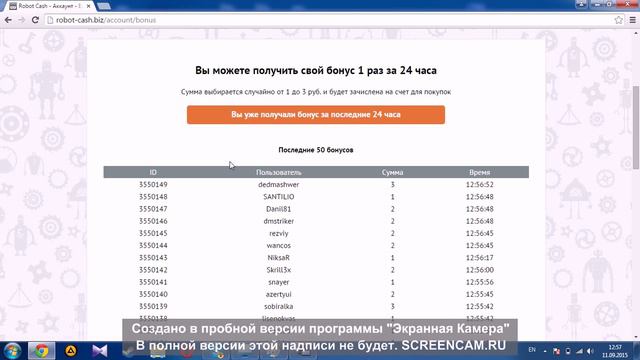Select username Skrill3x in the table
The height and width of the screenshot is (360, 640).
[279, 270]
